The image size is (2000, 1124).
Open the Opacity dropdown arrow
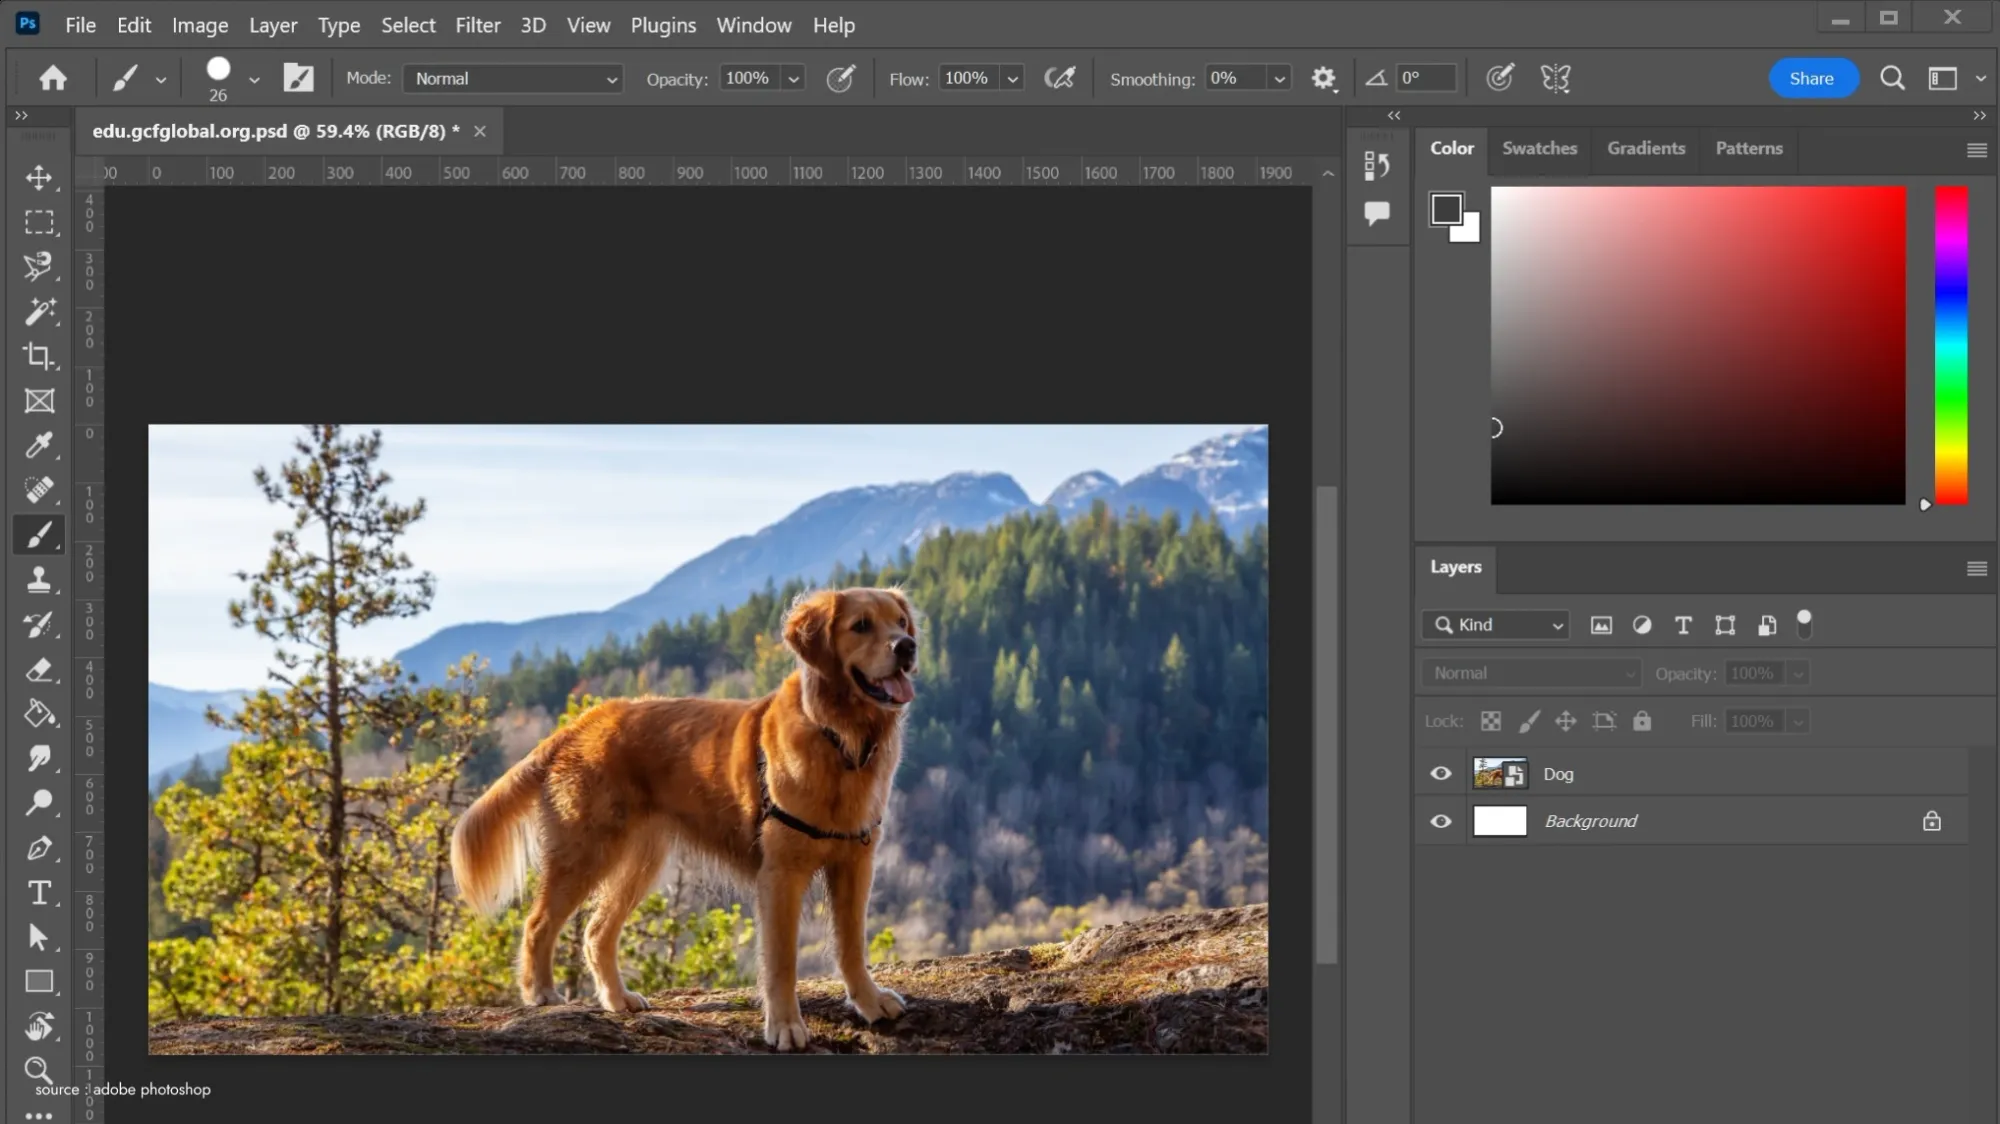pos(793,78)
